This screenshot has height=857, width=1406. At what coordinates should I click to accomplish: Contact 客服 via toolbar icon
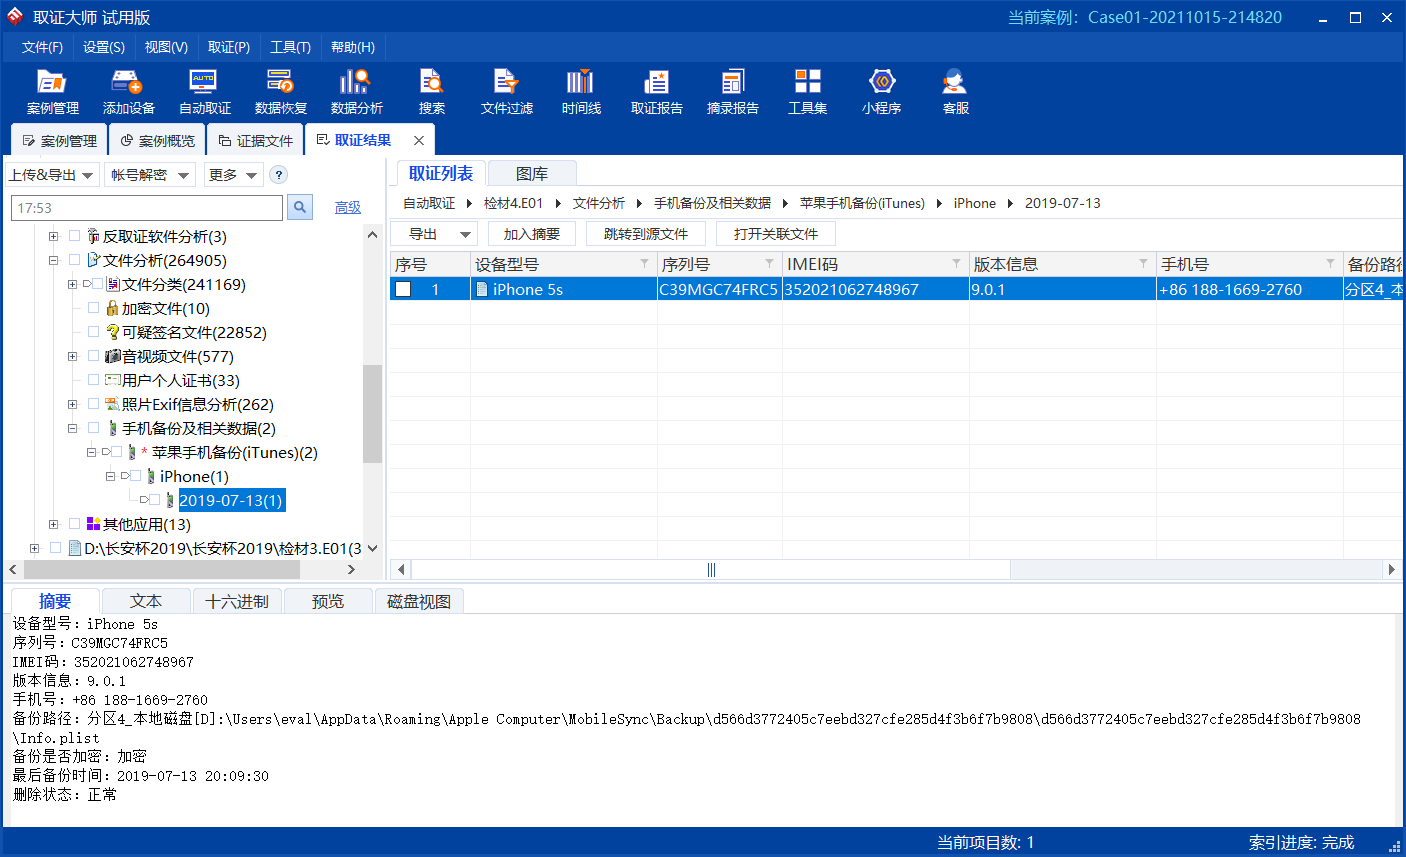pyautogui.click(x=955, y=92)
